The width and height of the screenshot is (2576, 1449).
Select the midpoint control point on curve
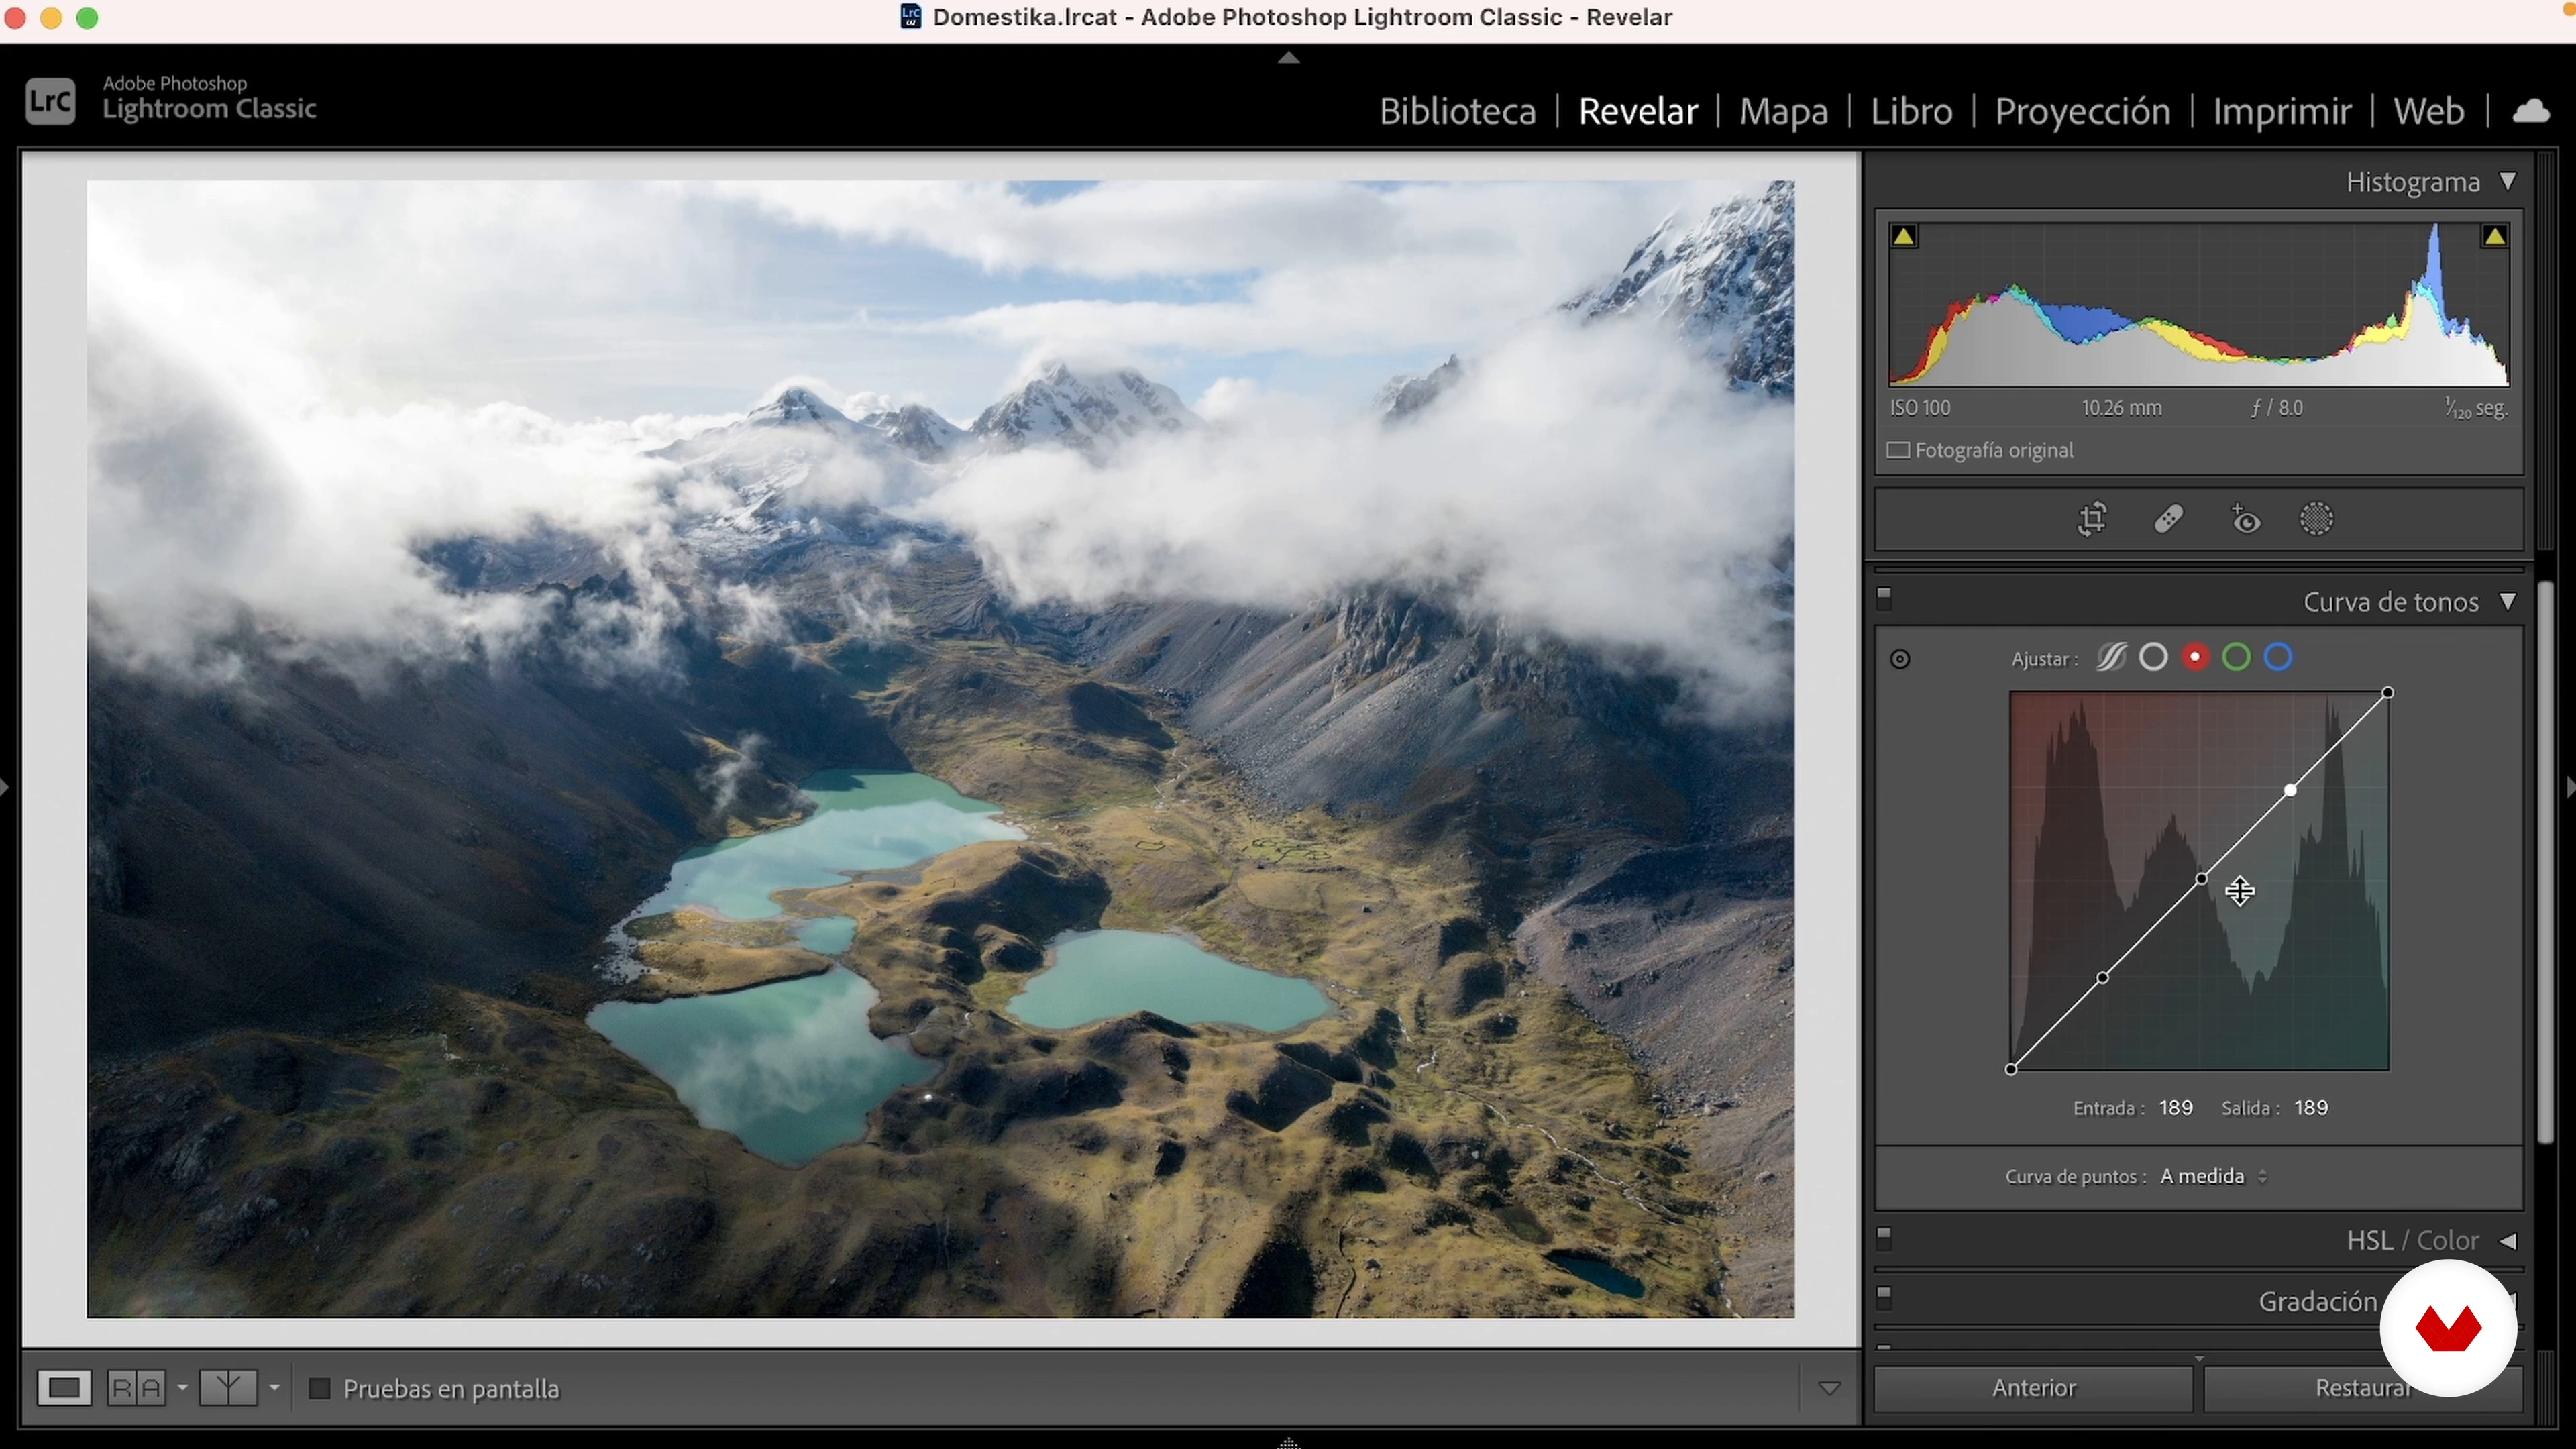pos(2201,879)
